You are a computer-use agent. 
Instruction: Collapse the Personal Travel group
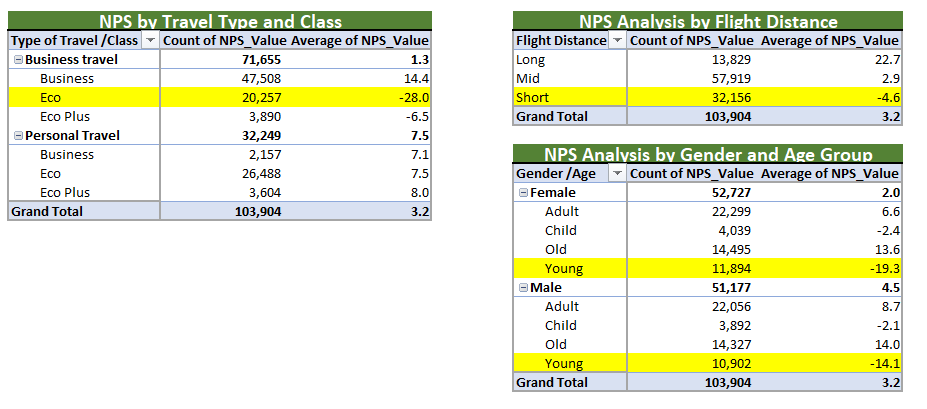pyautogui.click(x=18, y=136)
